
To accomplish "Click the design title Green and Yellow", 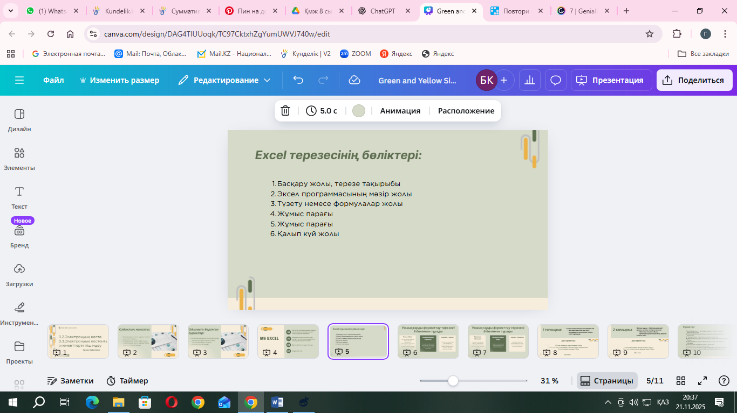I will coord(417,80).
